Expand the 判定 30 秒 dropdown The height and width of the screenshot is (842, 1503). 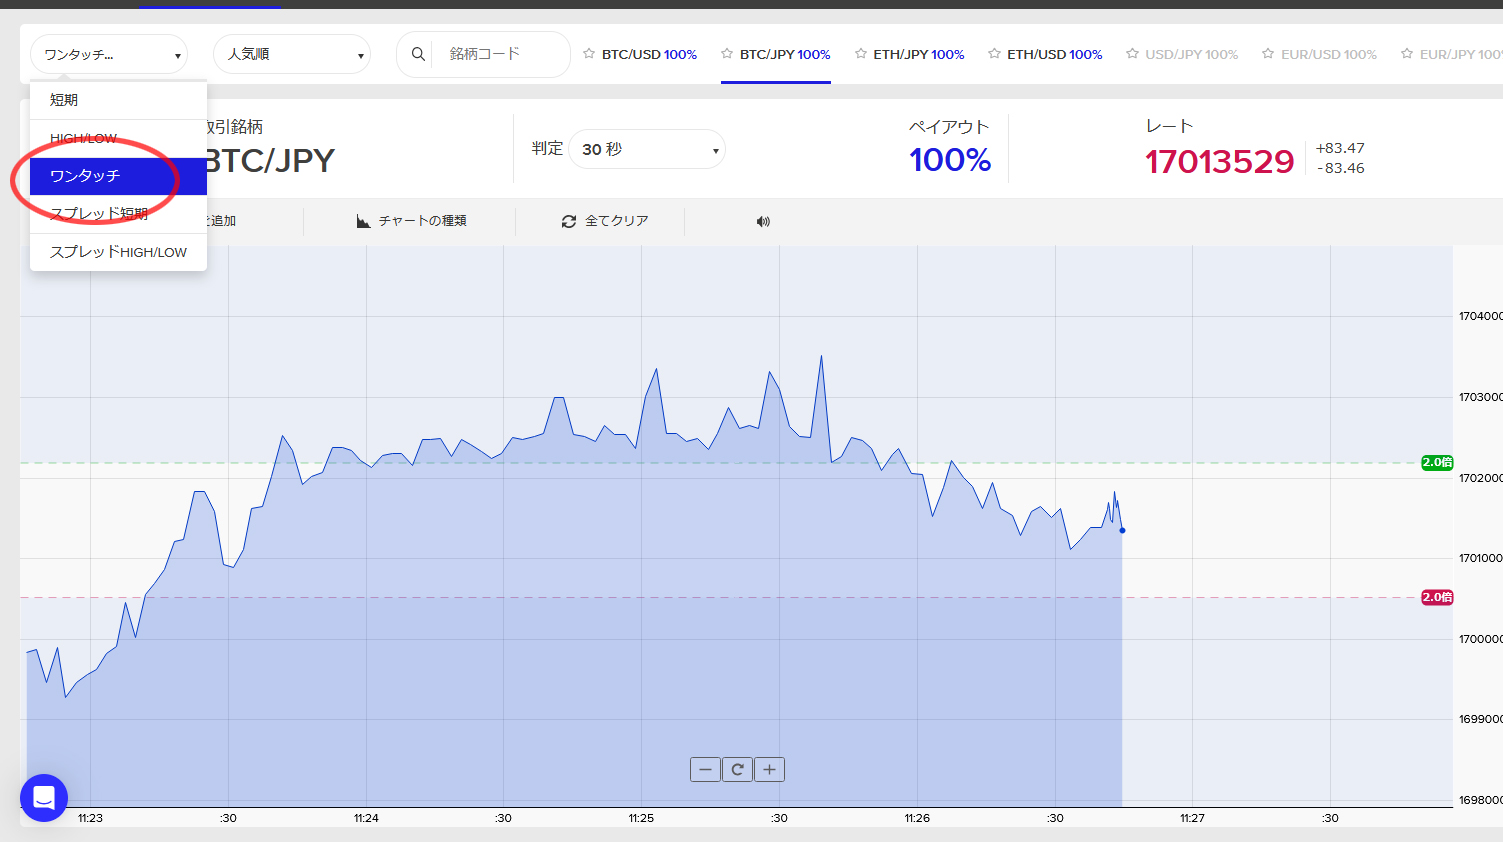[x=647, y=149]
